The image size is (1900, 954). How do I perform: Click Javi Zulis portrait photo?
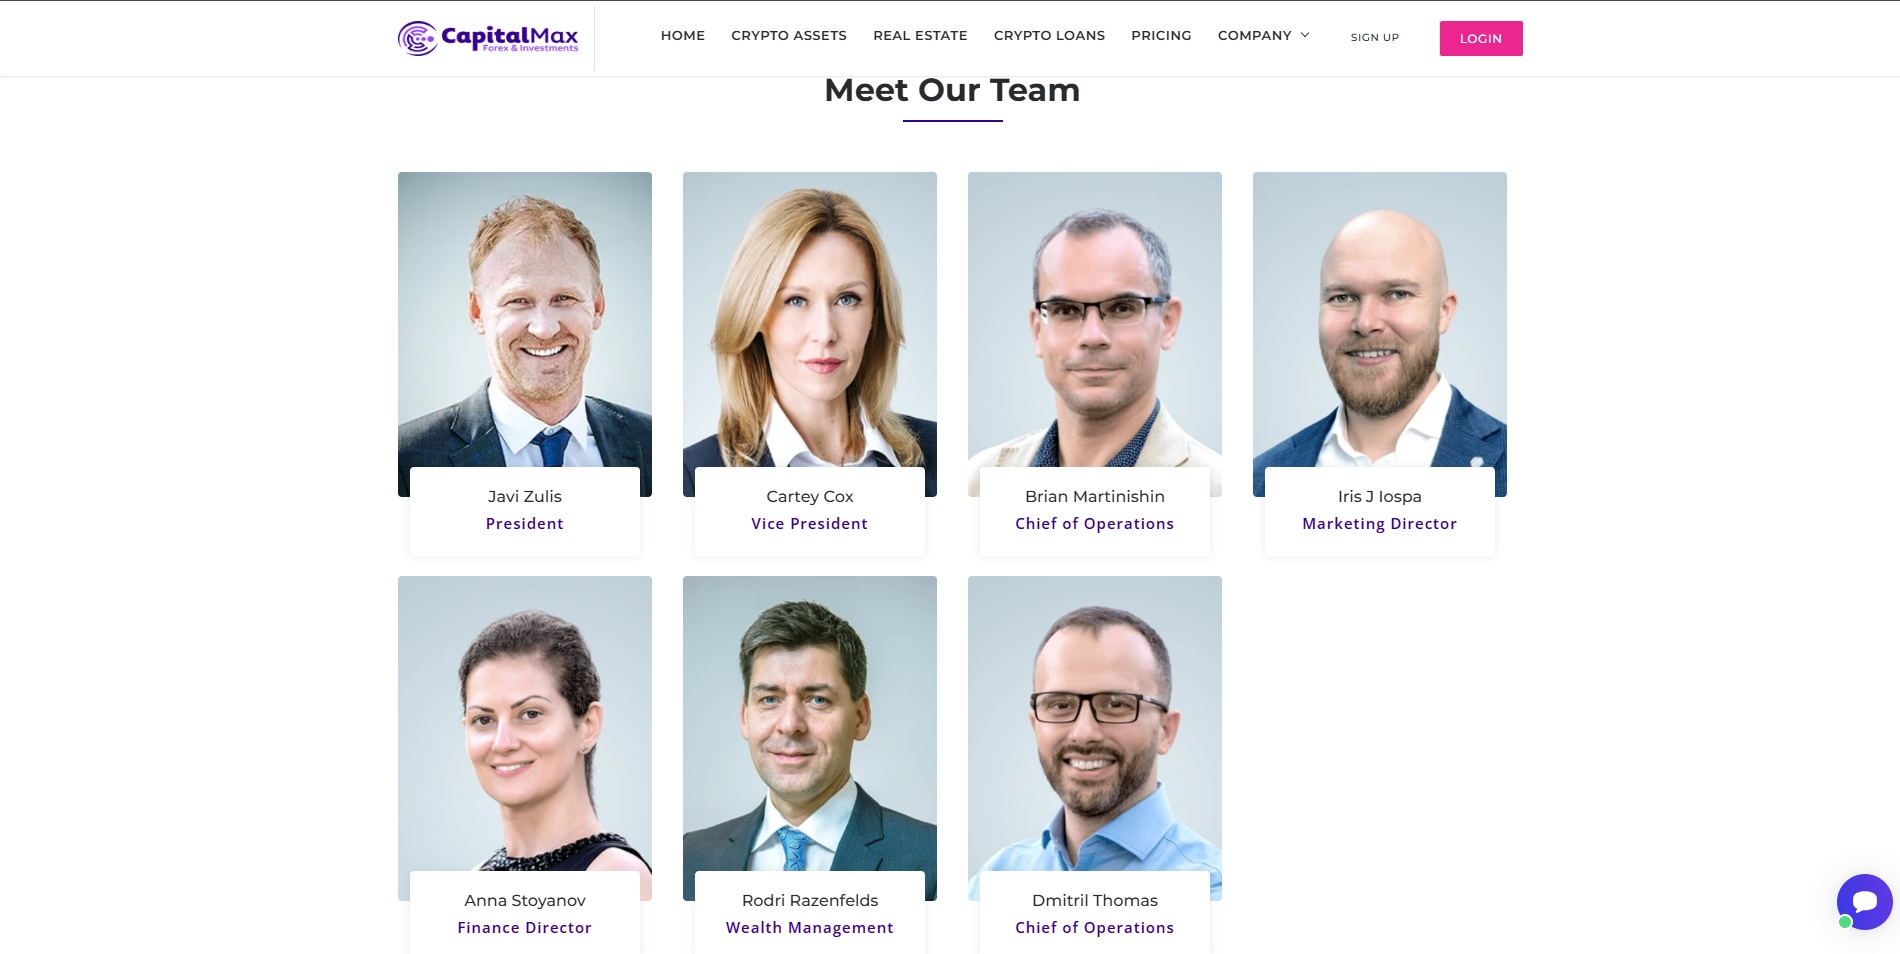(x=525, y=320)
